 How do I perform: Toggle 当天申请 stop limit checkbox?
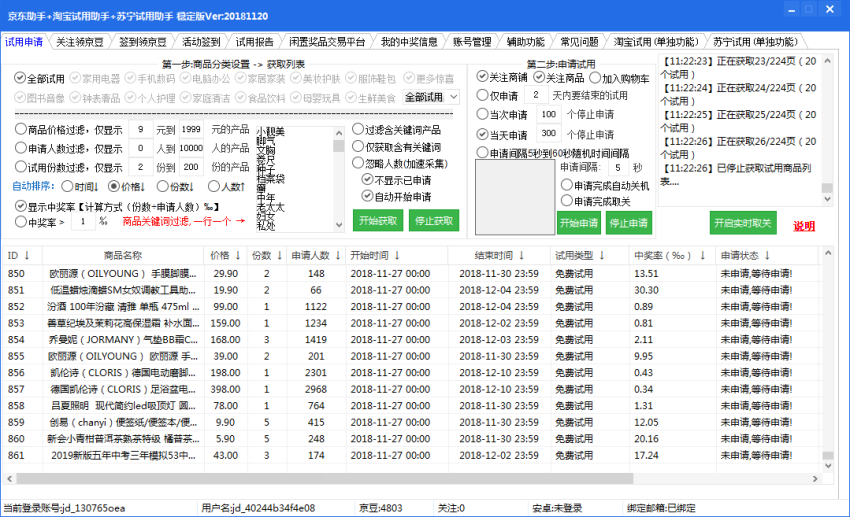482,134
